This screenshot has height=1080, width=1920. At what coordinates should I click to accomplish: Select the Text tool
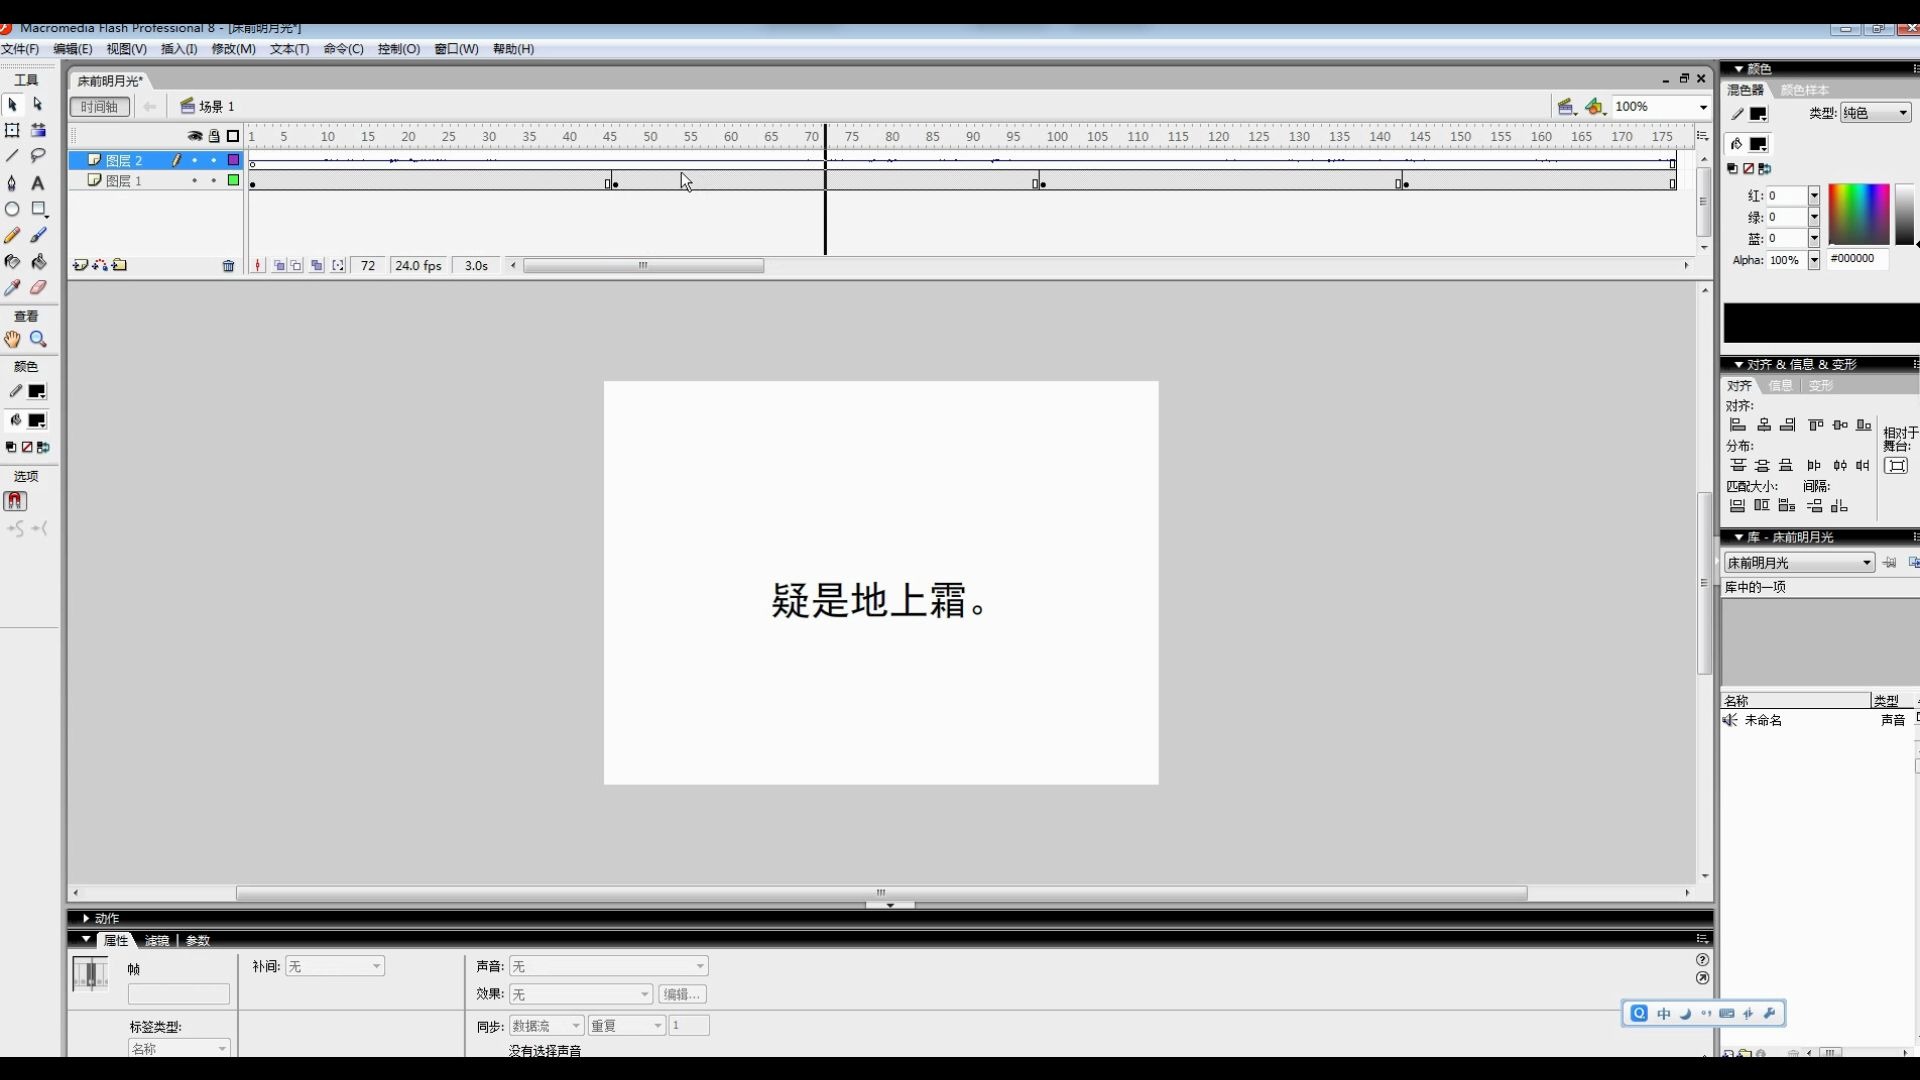[38, 183]
